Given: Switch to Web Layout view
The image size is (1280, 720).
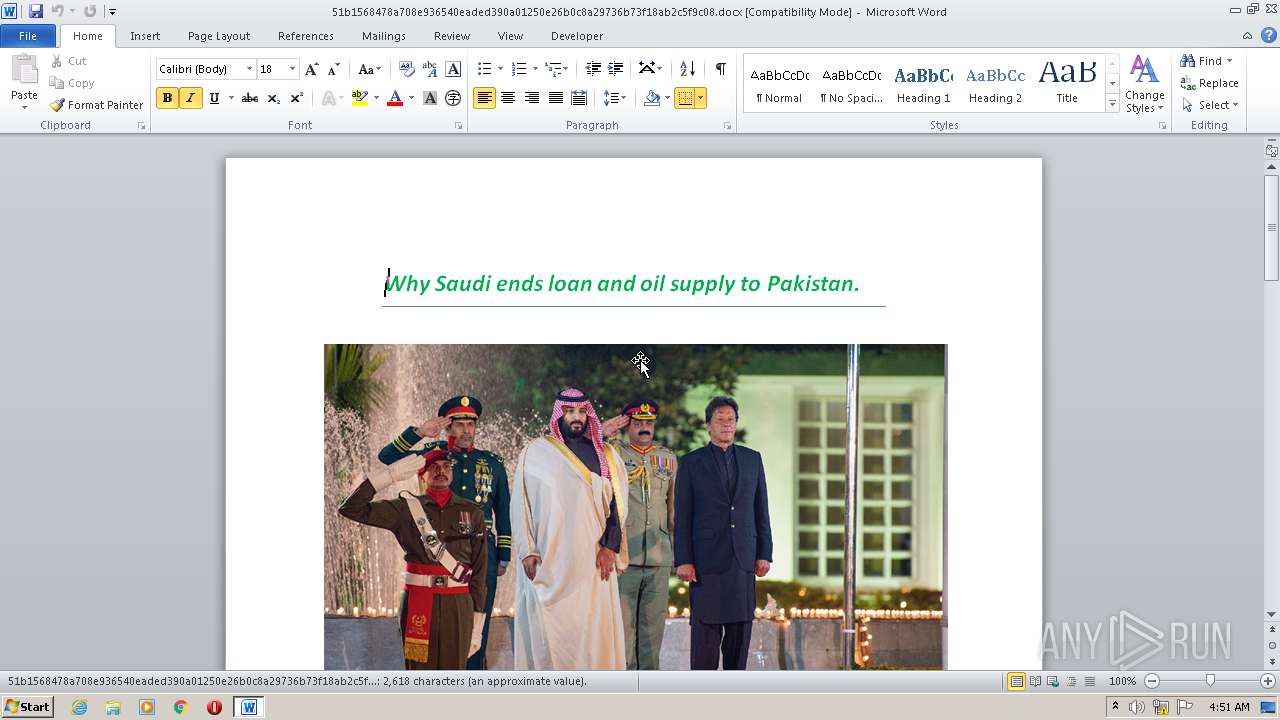Looking at the screenshot, I should click(1053, 681).
